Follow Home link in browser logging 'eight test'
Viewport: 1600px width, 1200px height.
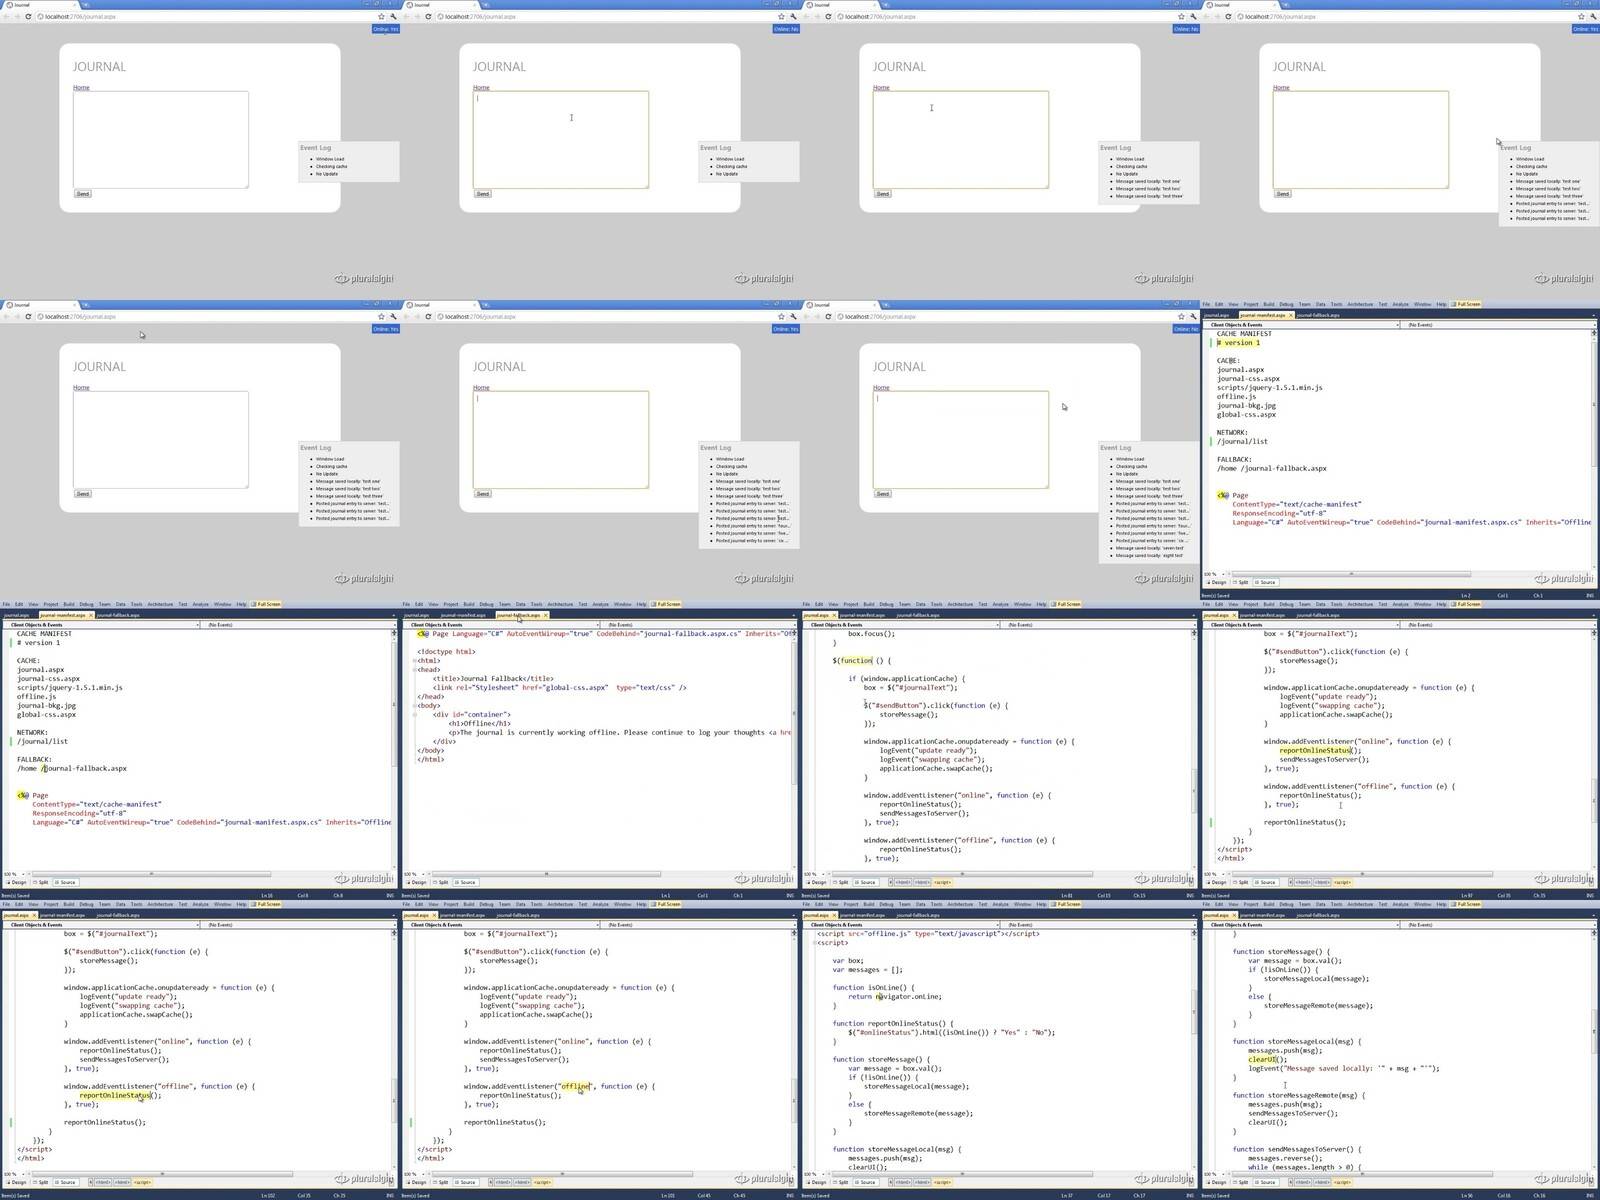(x=881, y=388)
